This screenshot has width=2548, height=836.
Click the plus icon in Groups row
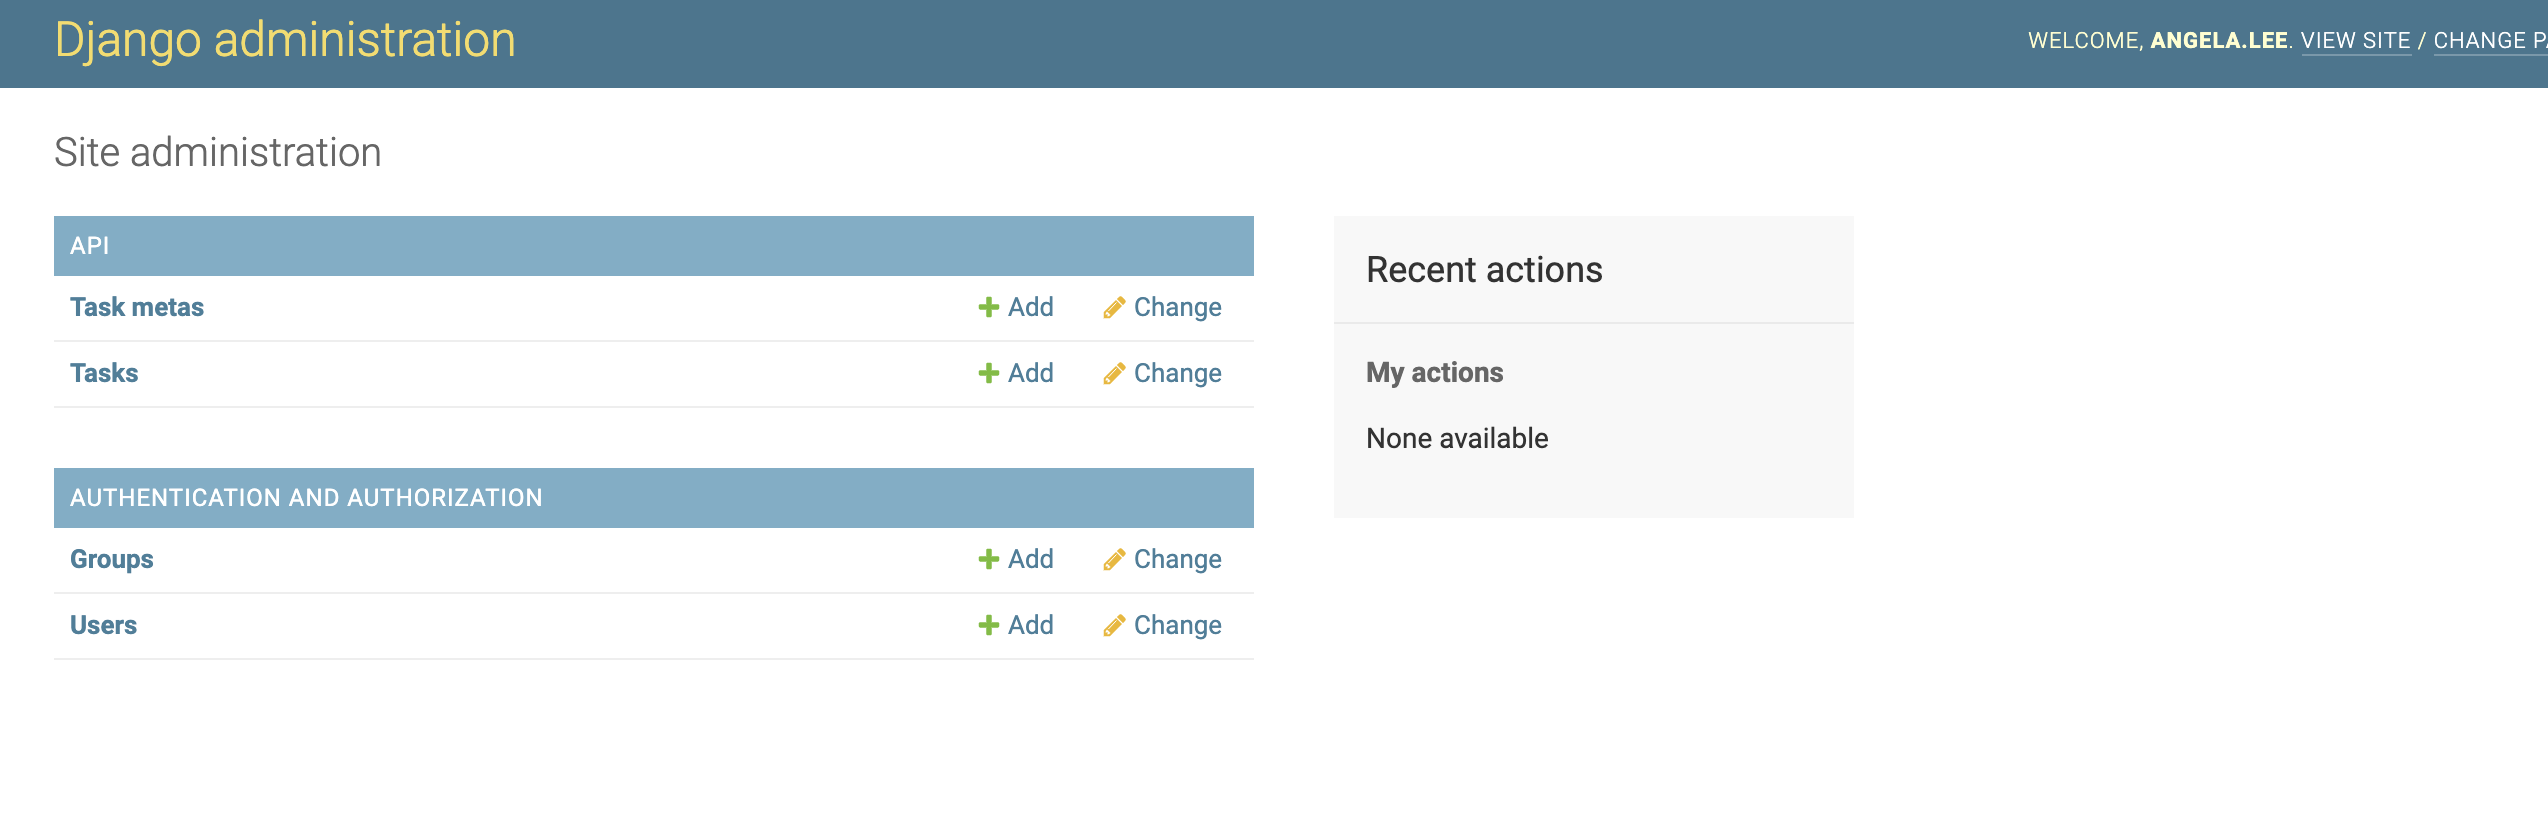point(988,559)
